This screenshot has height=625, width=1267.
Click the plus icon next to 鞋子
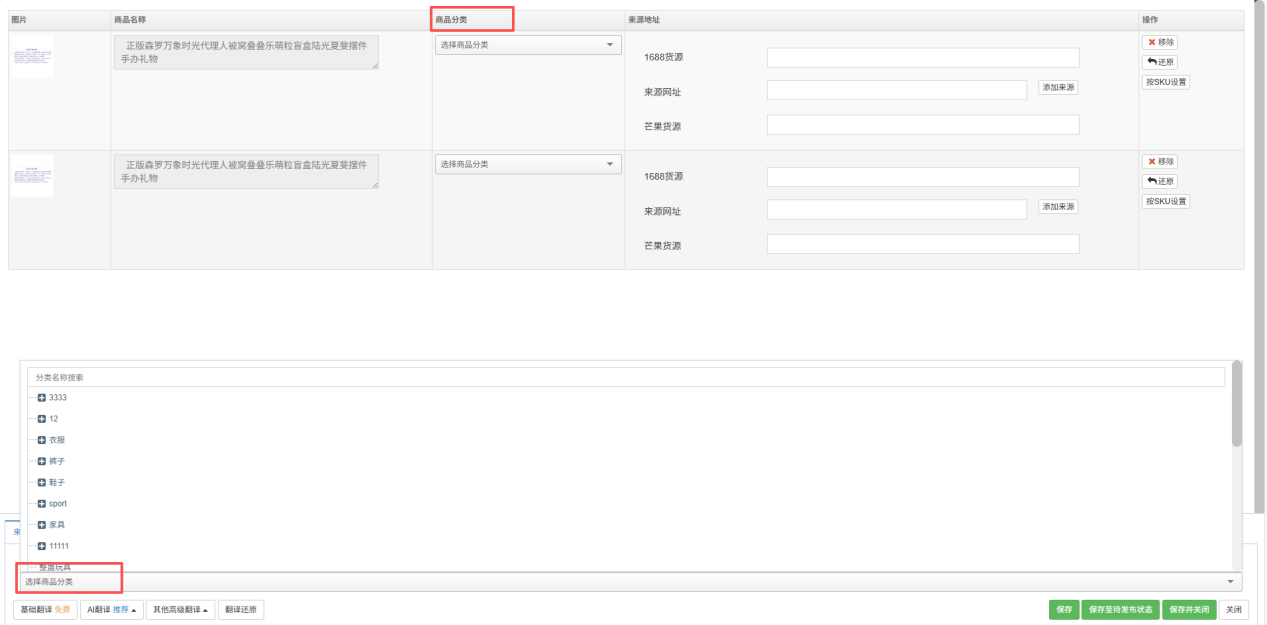(x=42, y=482)
